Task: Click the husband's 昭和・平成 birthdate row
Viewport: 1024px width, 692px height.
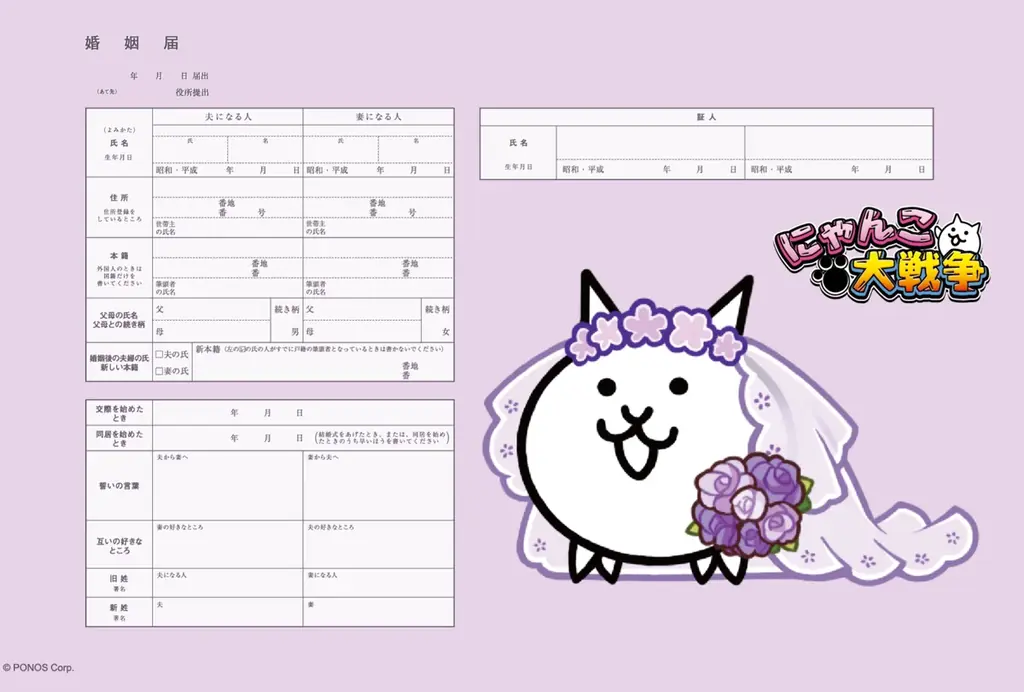Action: pos(228,170)
